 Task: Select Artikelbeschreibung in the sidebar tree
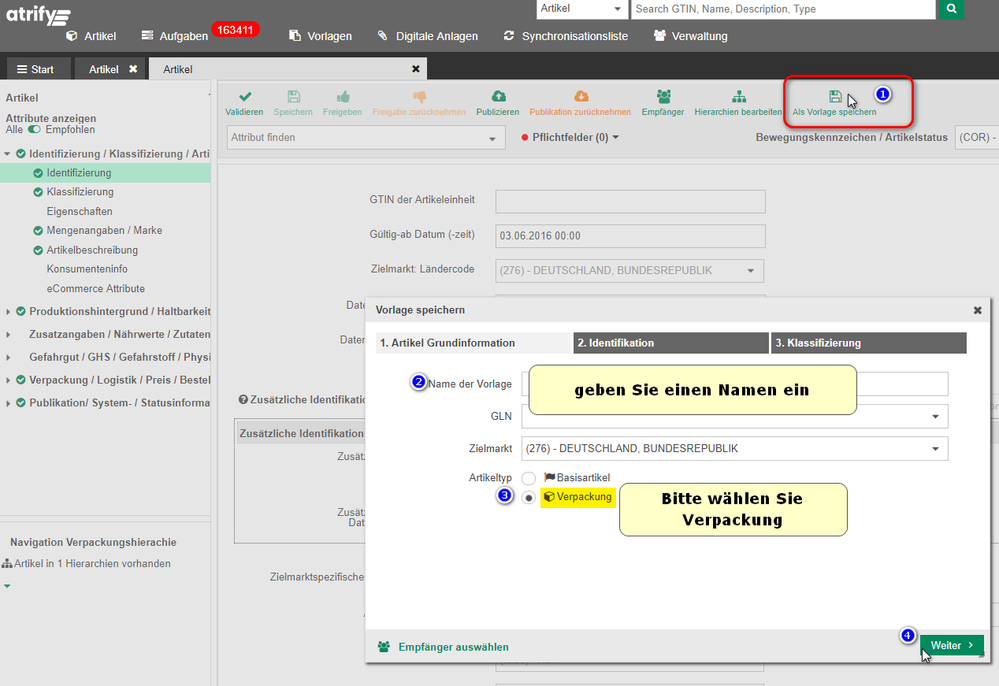point(92,250)
